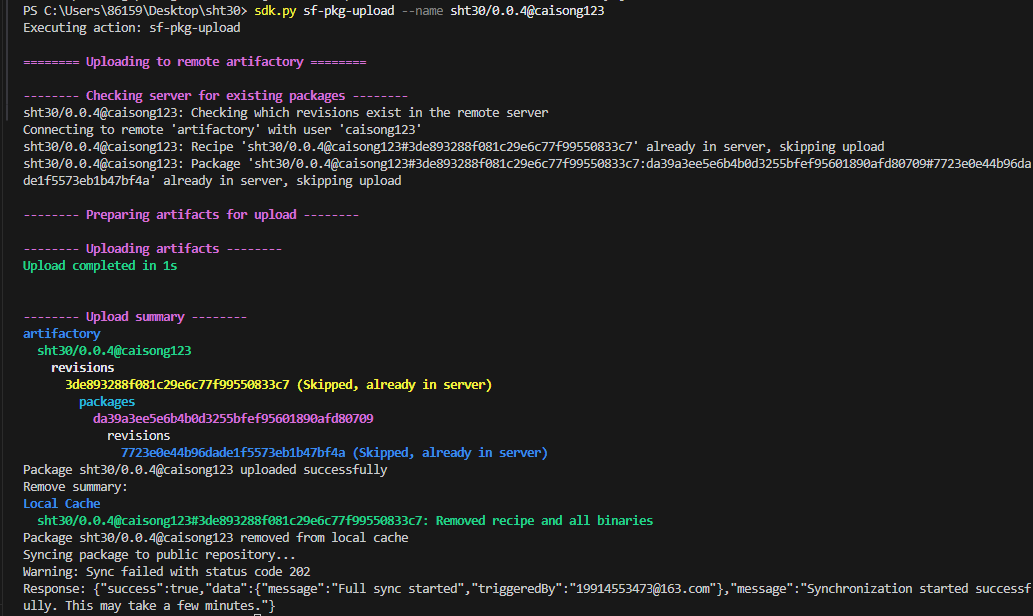This screenshot has height=616, width=1033.
Task: Click the 'Syncing package to public repository' line
Action: pyautogui.click(x=159, y=554)
